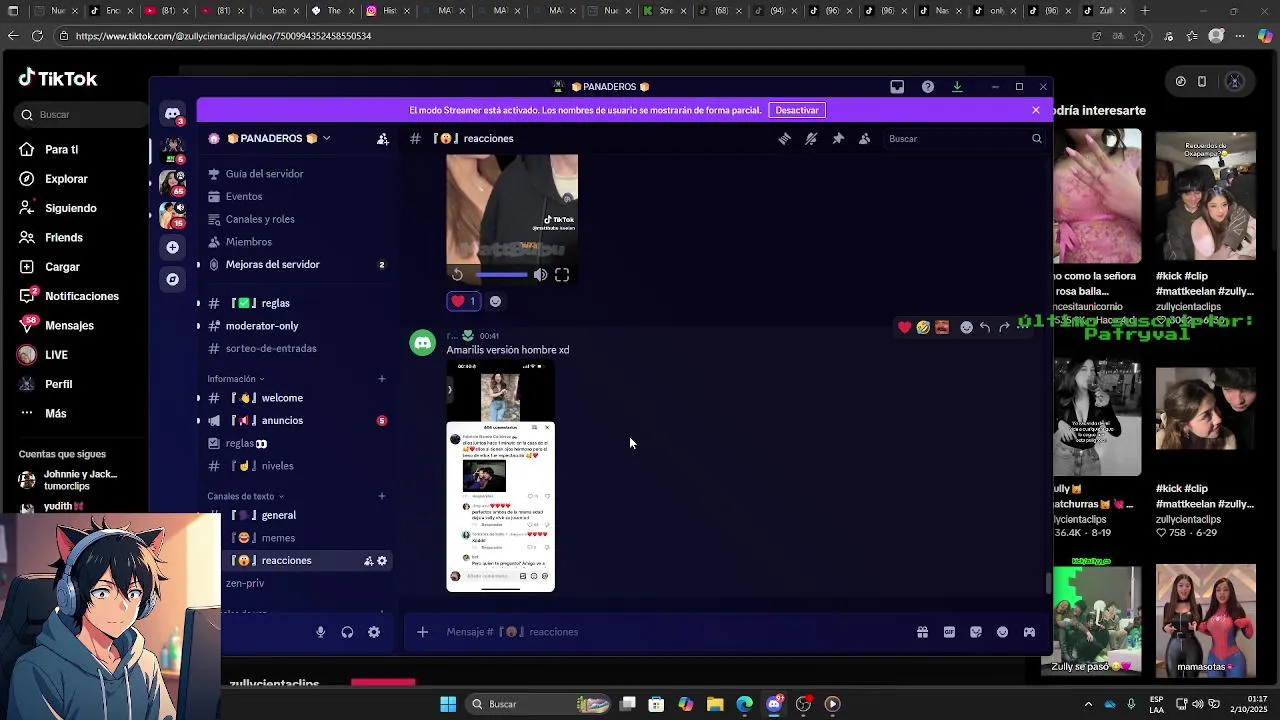Click green download update icon
This screenshot has width=1280, height=720.
(x=957, y=87)
